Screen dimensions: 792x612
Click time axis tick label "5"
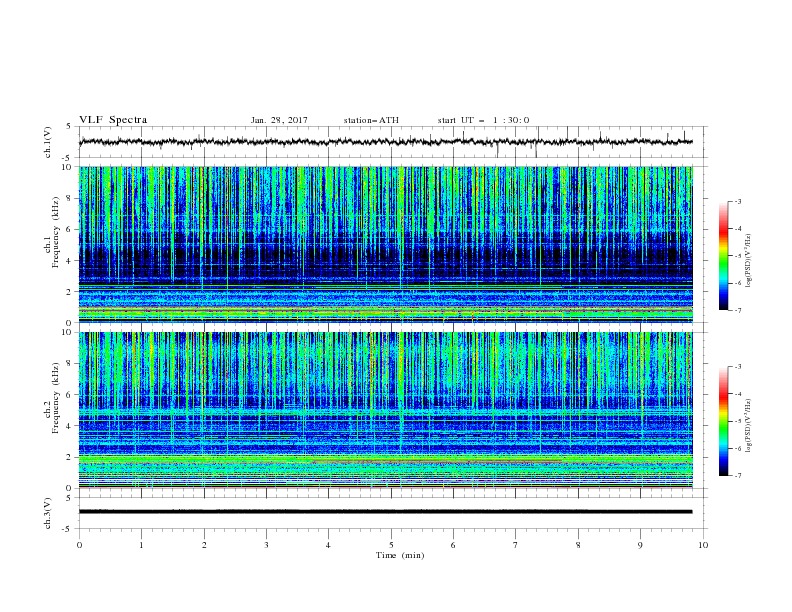pyautogui.click(x=391, y=545)
